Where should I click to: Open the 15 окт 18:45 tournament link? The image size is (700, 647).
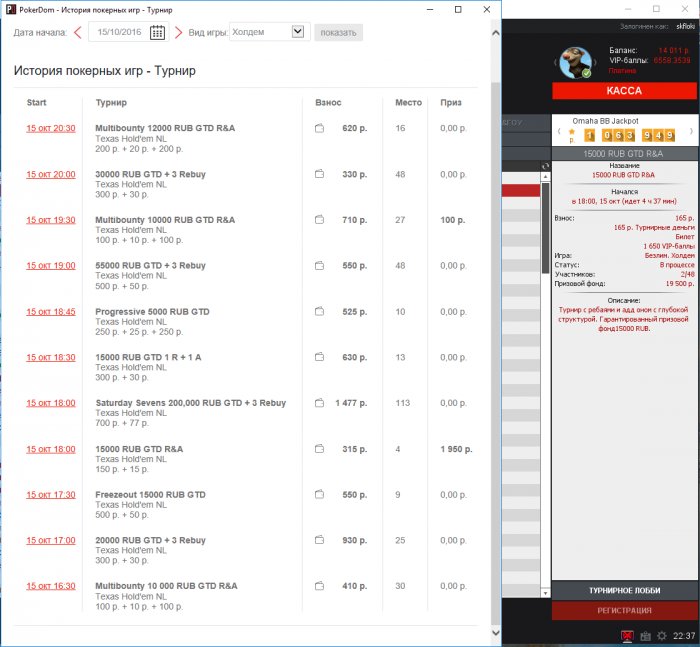click(50, 312)
